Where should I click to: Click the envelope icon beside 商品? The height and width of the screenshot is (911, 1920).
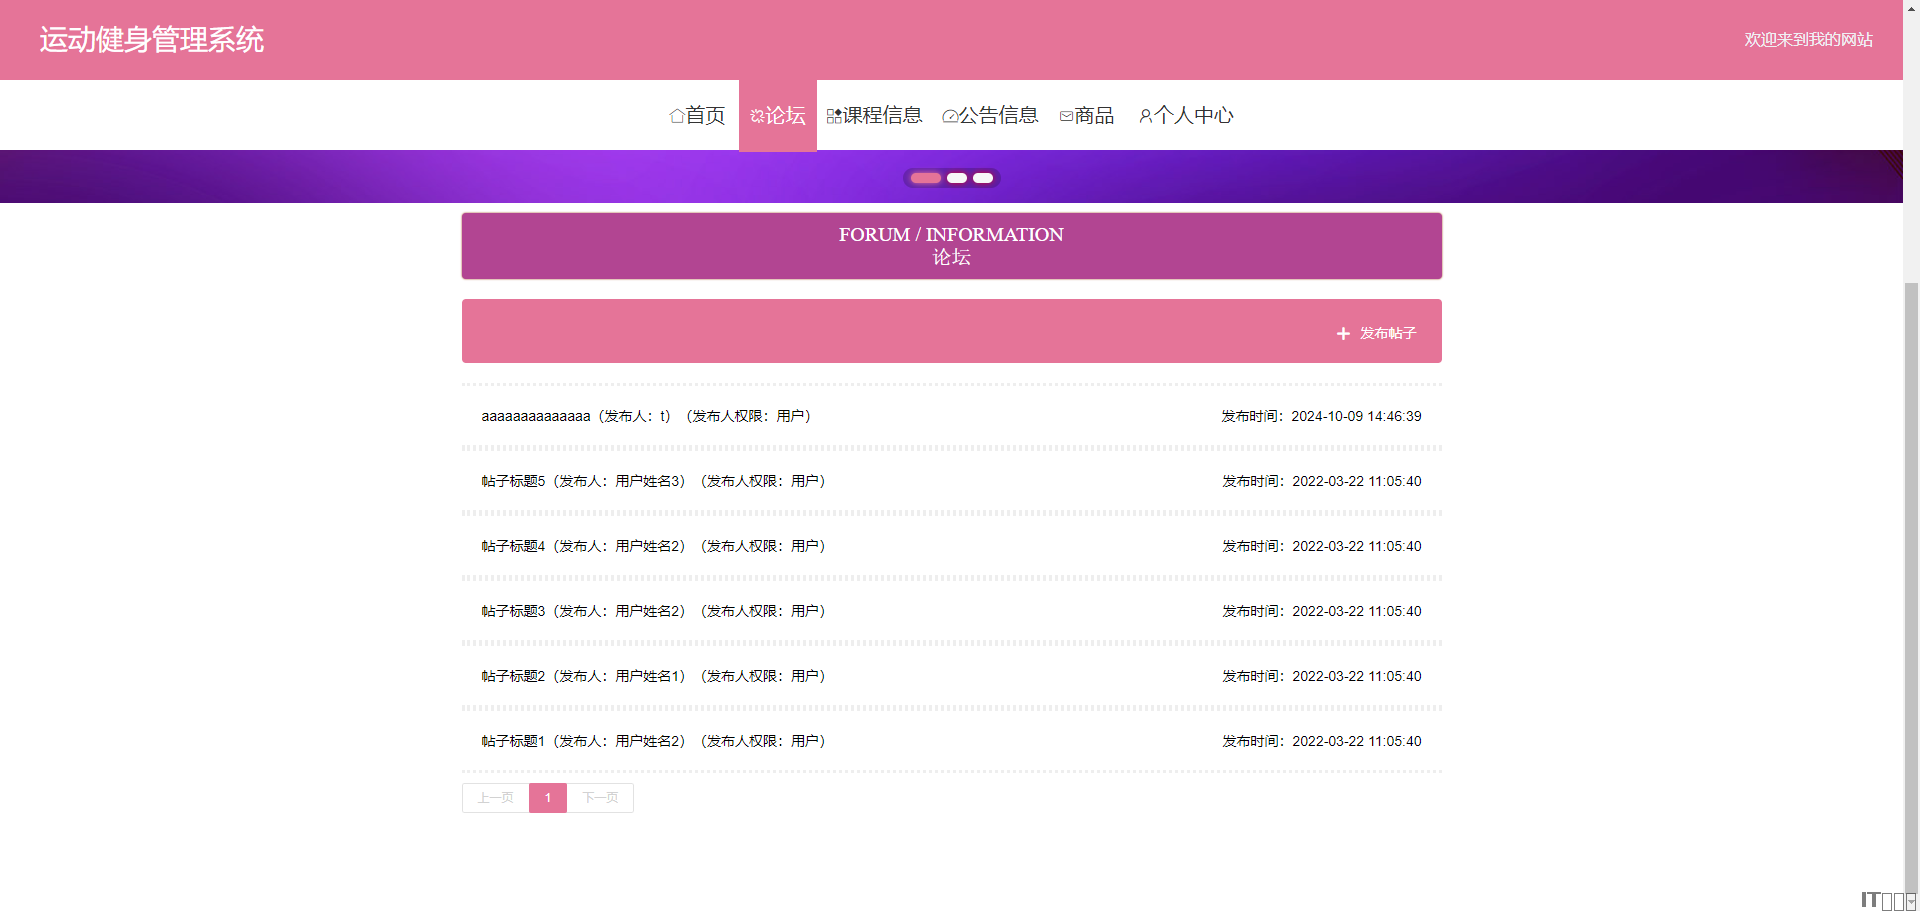pyautogui.click(x=1066, y=116)
